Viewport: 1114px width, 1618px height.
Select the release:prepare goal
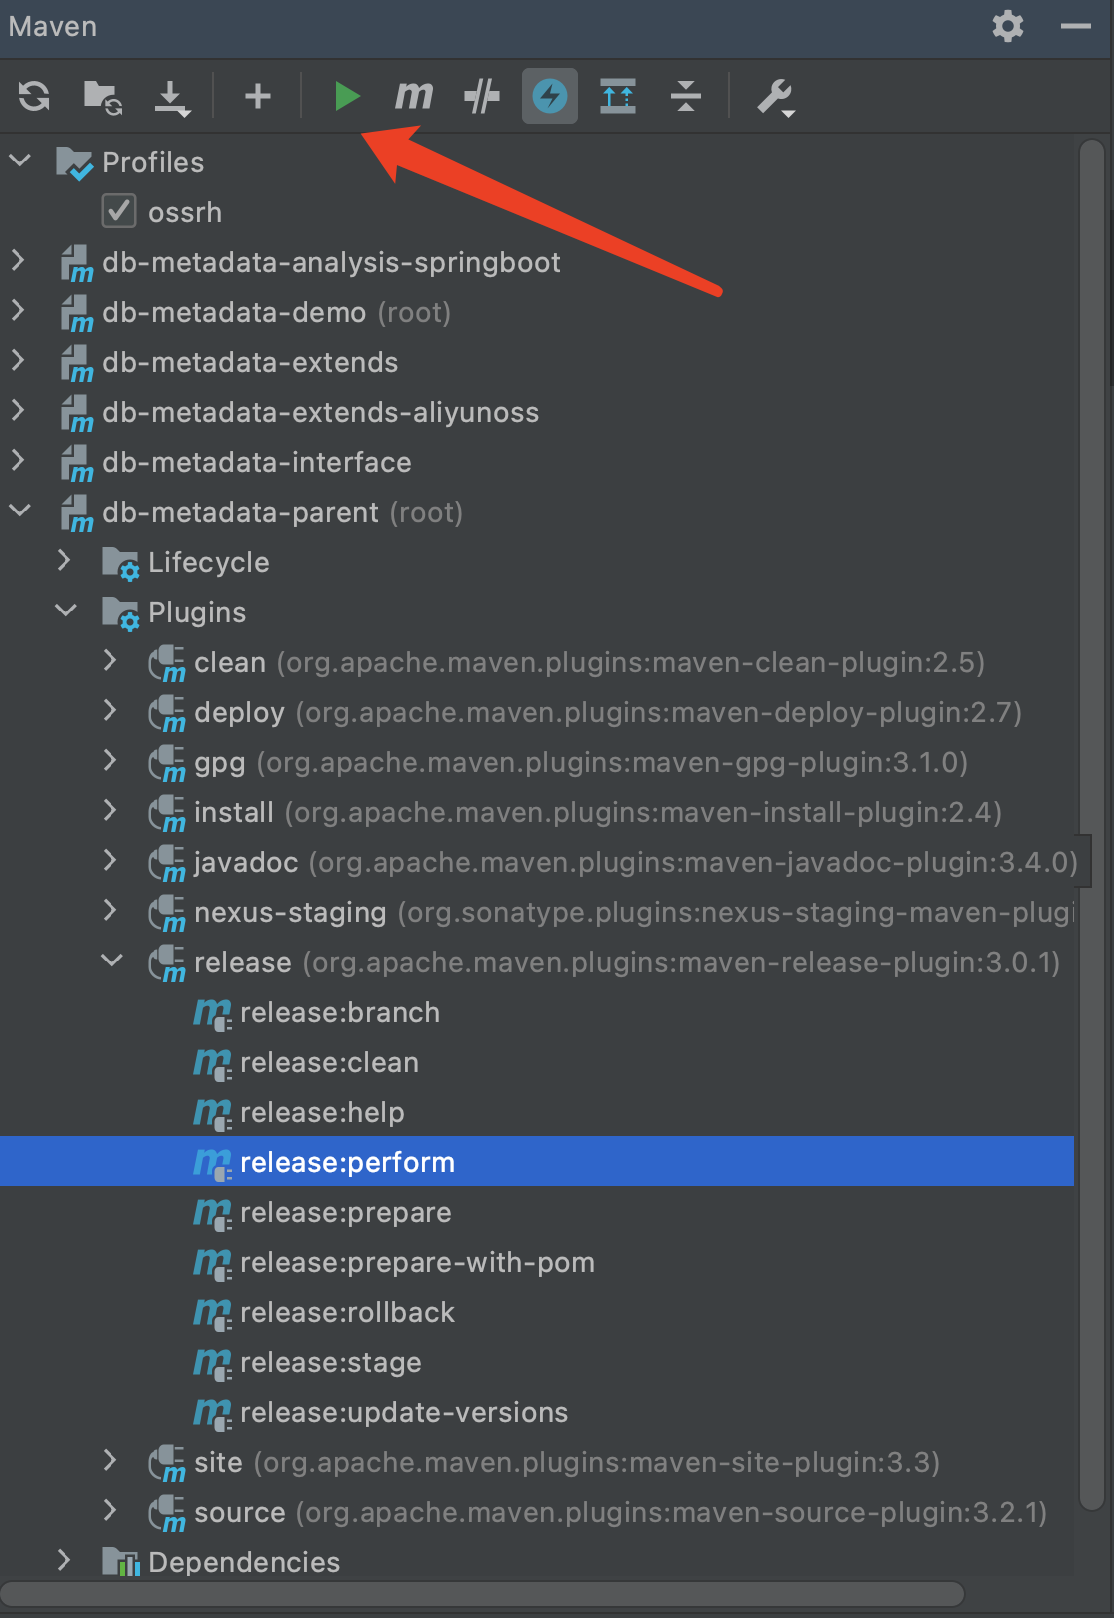pyautogui.click(x=346, y=1212)
